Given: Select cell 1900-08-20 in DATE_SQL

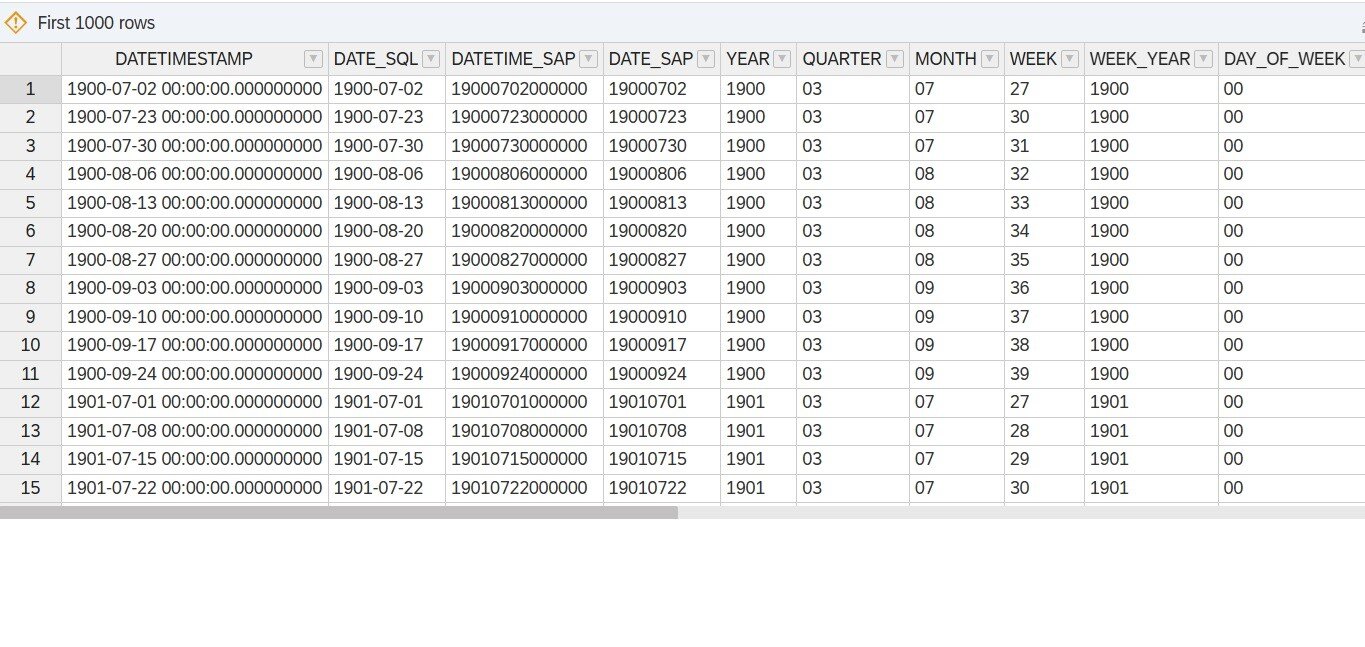Looking at the screenshot, I should click(x=387, y=231).
